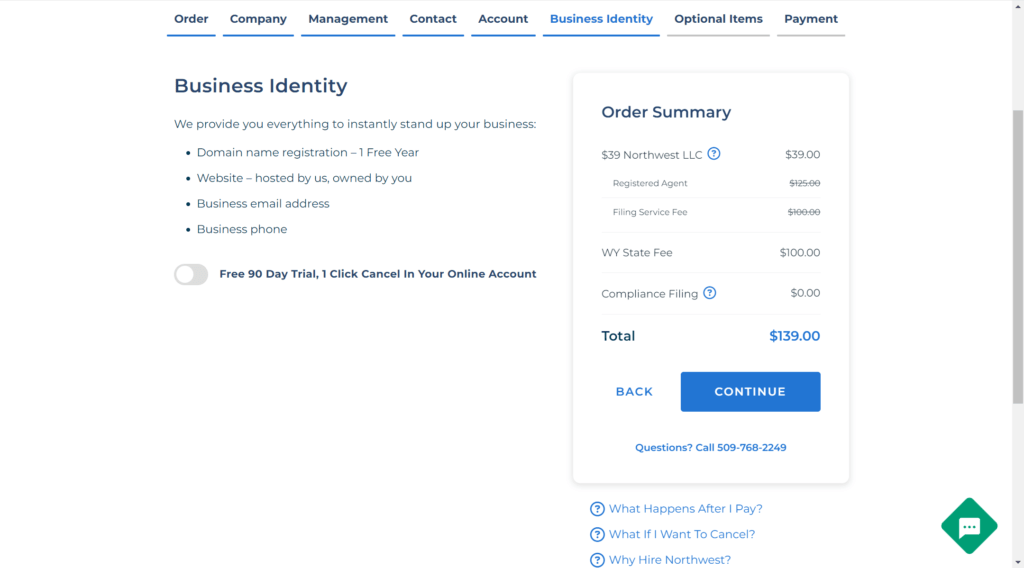1024x568 pixels.
Task: Go to the Order tab
Action: (191, 19)
